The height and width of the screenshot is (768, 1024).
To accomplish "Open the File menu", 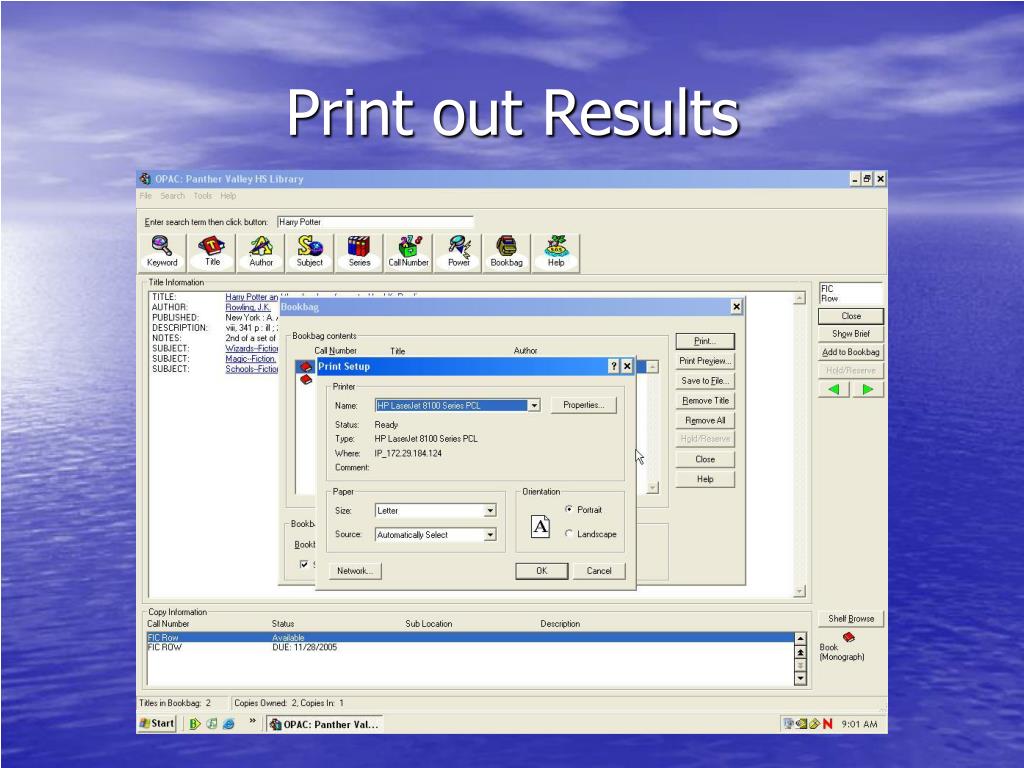I will tap(146, 196).
